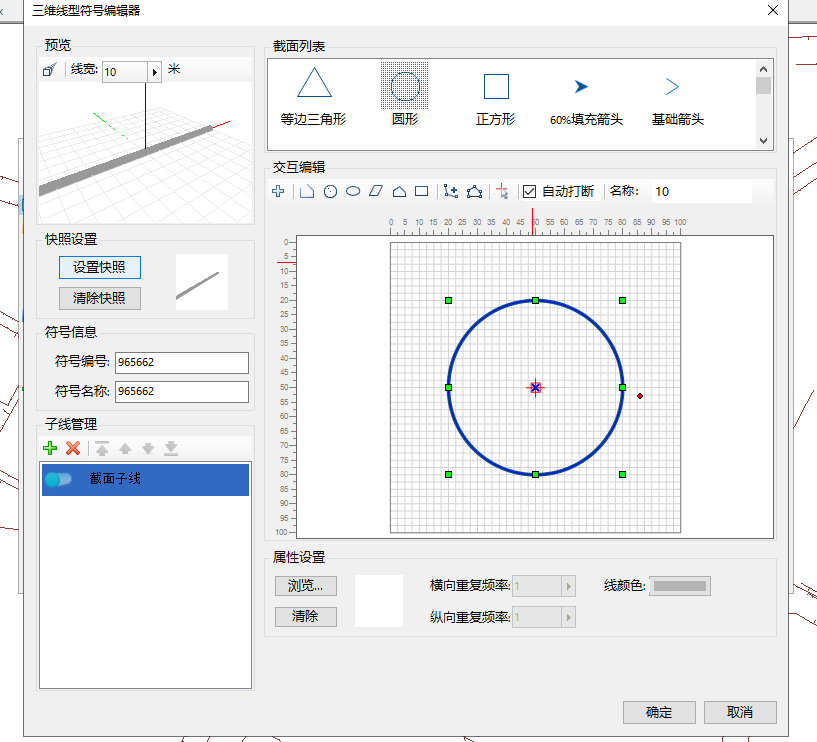Open the 纵向重复频率 dropdown arrow

(x=568, y=617)
